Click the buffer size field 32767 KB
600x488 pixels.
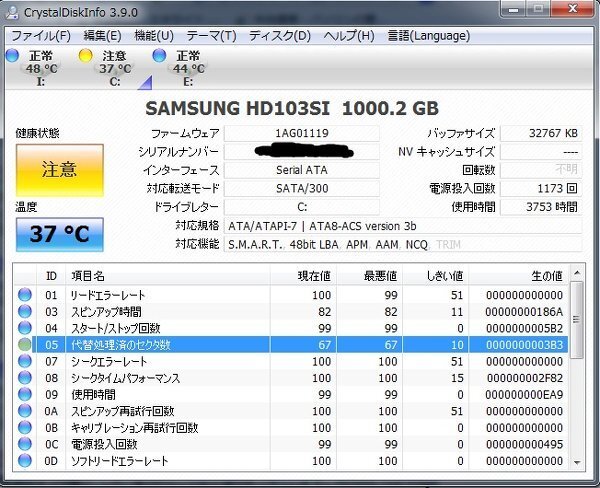[541, 133]
